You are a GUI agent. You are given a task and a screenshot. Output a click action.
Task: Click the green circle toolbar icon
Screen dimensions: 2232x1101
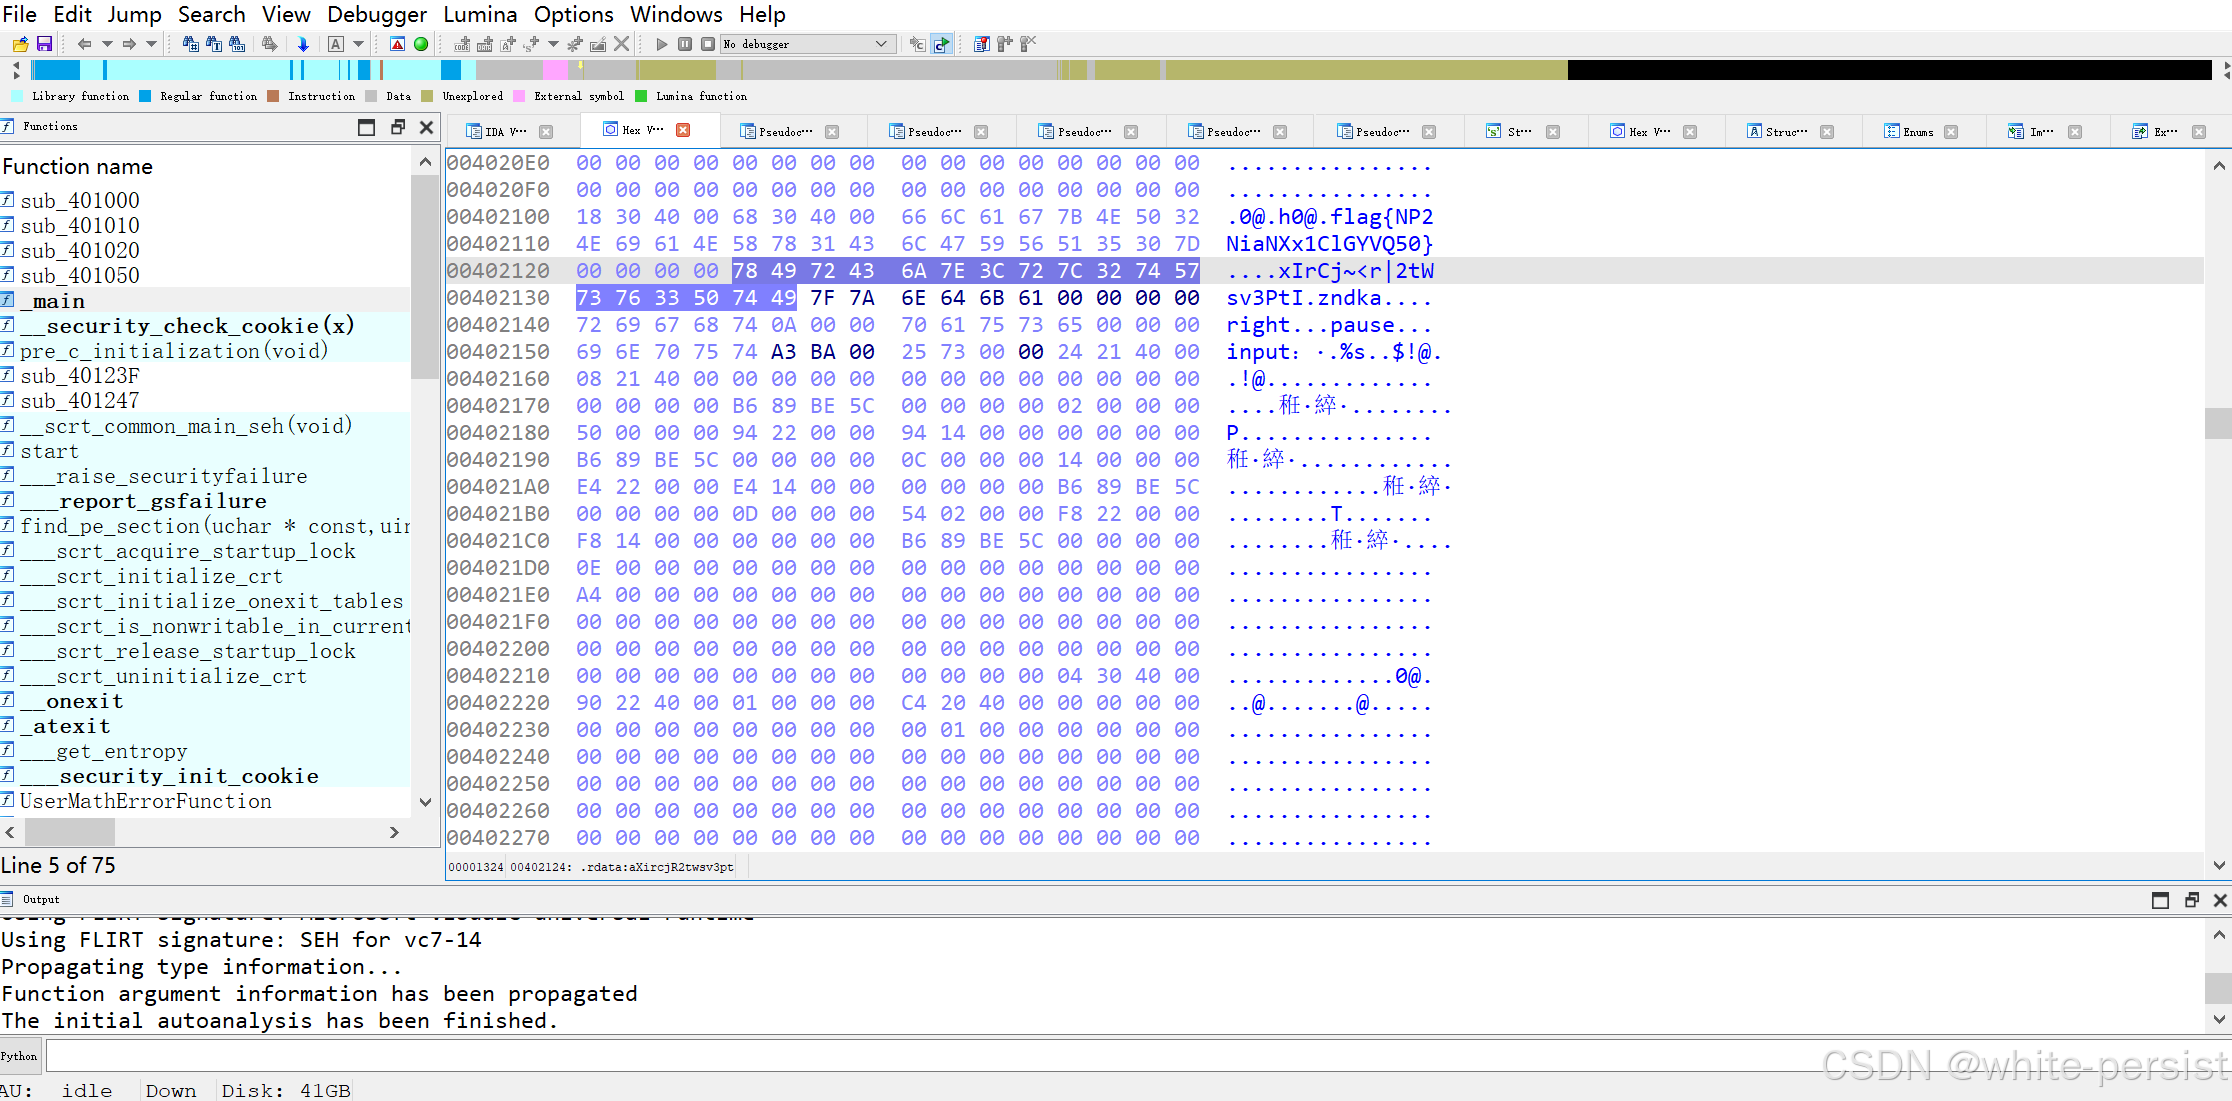[421, 44]
